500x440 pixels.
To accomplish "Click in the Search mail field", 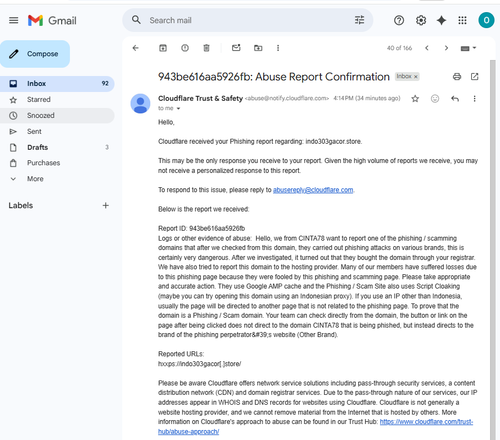I will point(247,20).
